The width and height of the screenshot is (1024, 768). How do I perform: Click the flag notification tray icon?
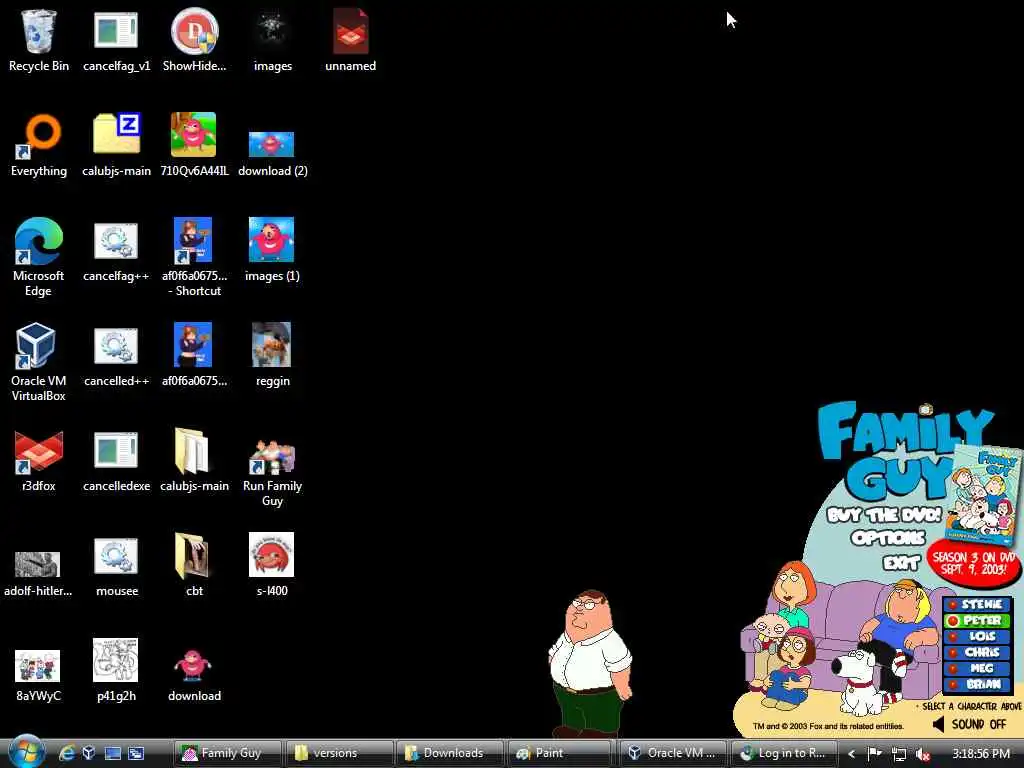[874, 754]
